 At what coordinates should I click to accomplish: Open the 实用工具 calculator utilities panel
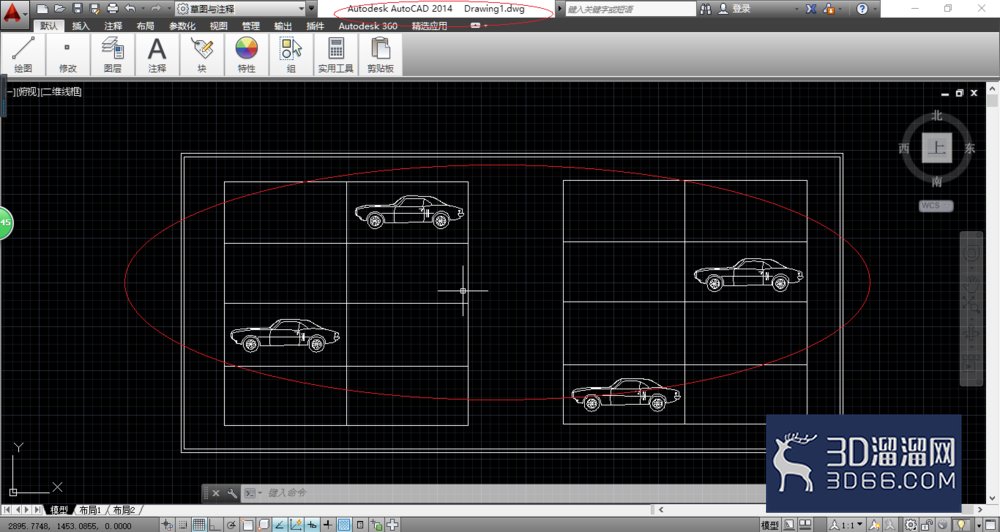pyautogui.click(x=335, y=55)
